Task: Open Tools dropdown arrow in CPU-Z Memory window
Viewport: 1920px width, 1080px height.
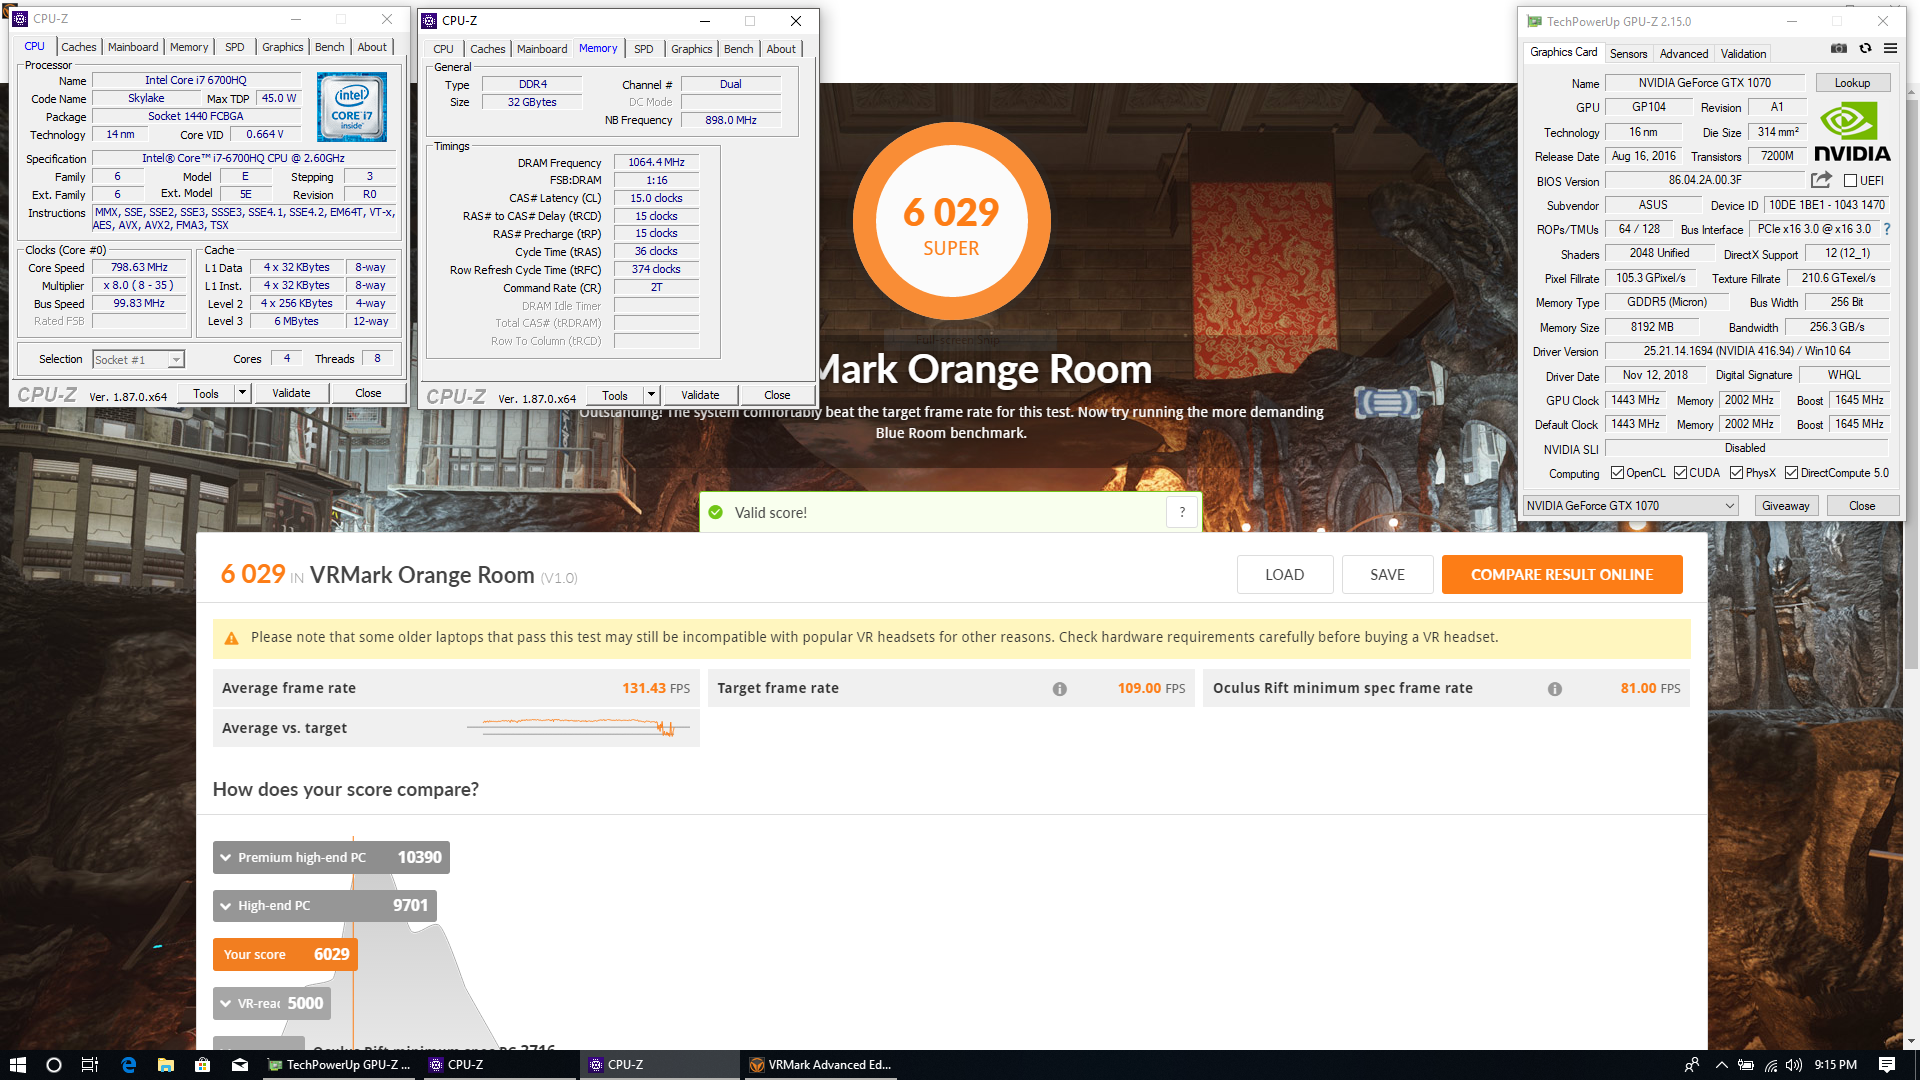Action: click(x=650, y=395)
